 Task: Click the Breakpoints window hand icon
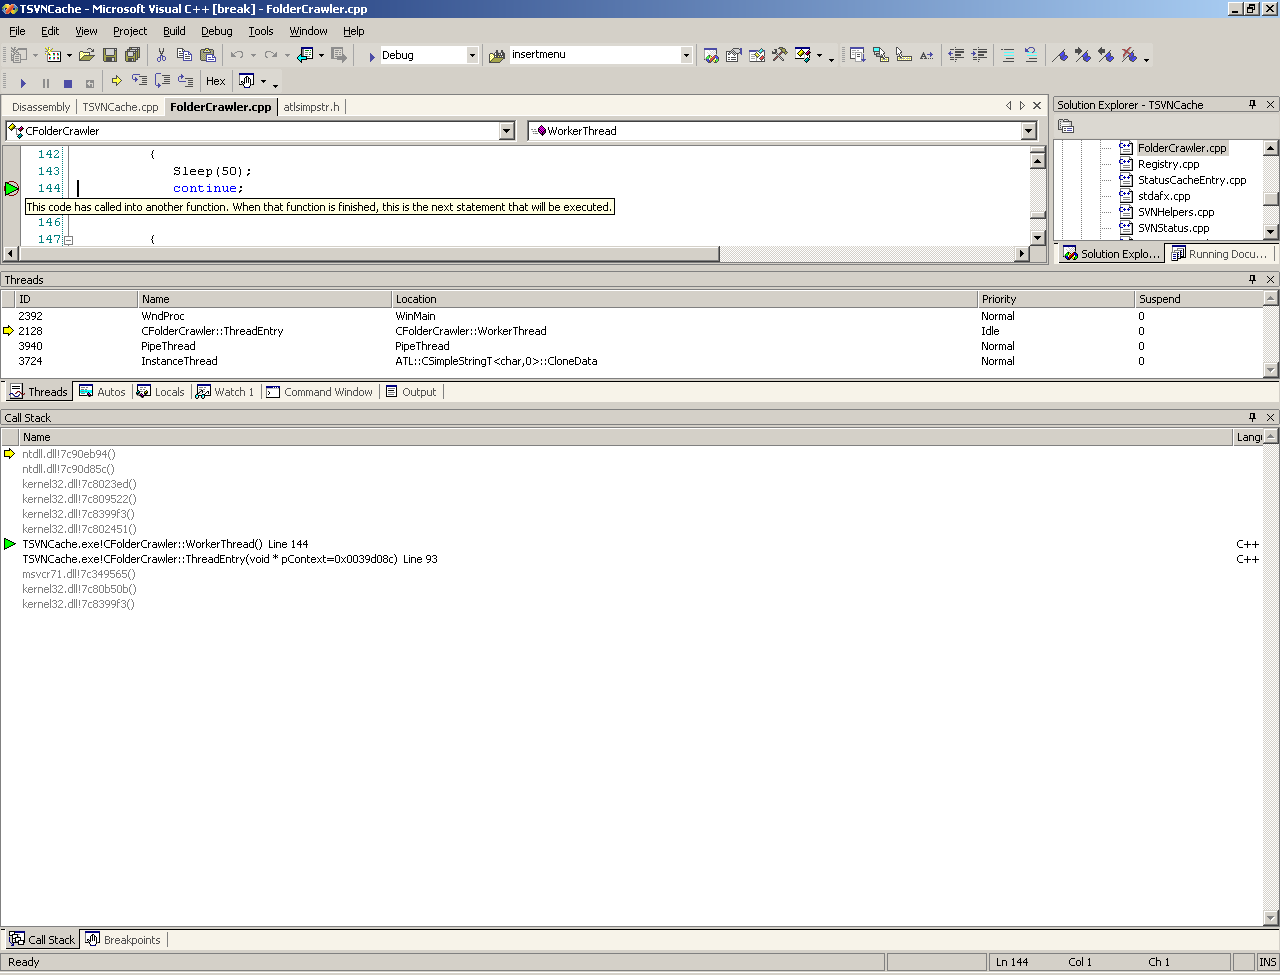pyautogui.click(x=246, y=81)
